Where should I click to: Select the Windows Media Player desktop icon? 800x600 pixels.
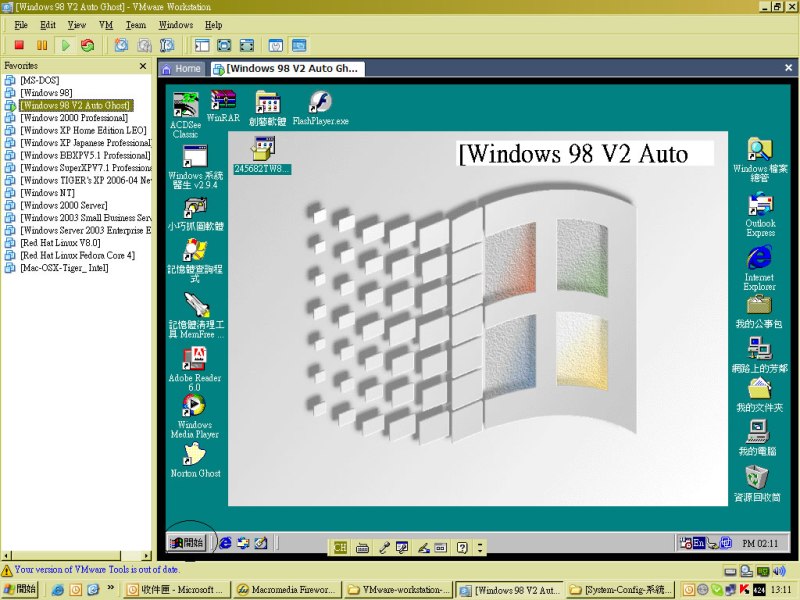coord(194,417)
